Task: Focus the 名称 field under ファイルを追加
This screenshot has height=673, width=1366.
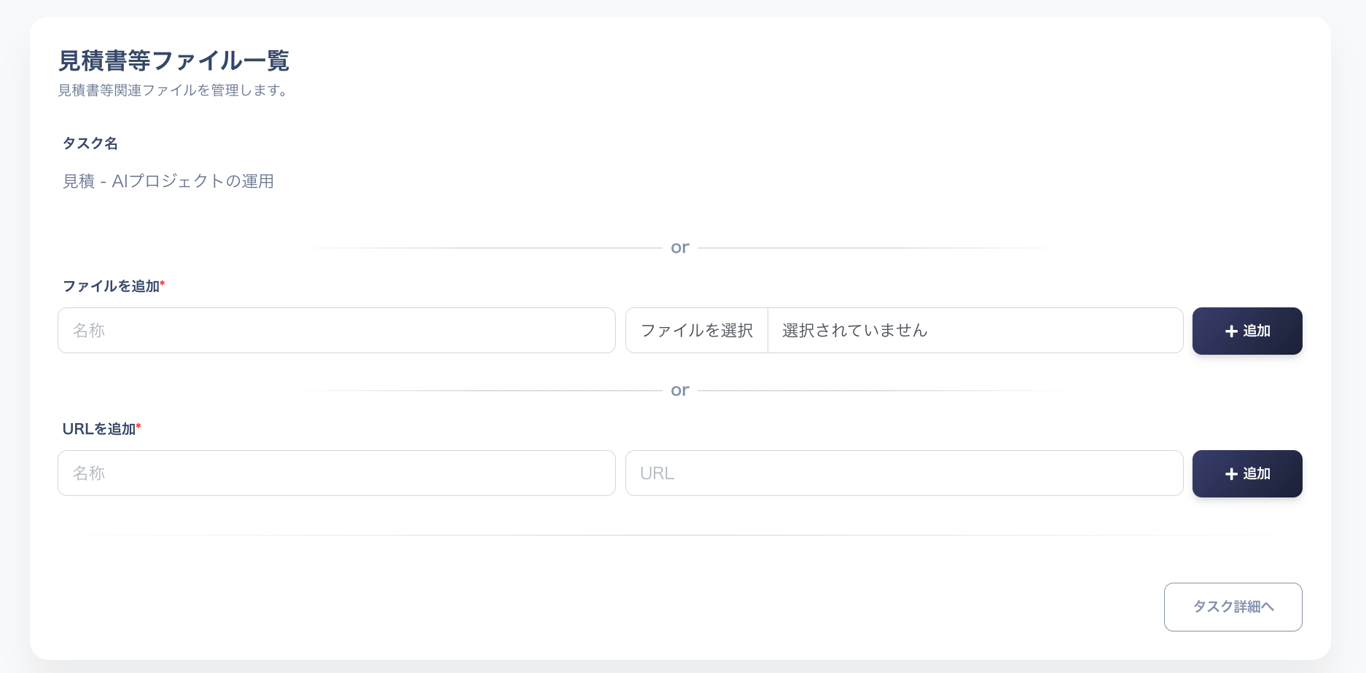Action: point(336,330)
